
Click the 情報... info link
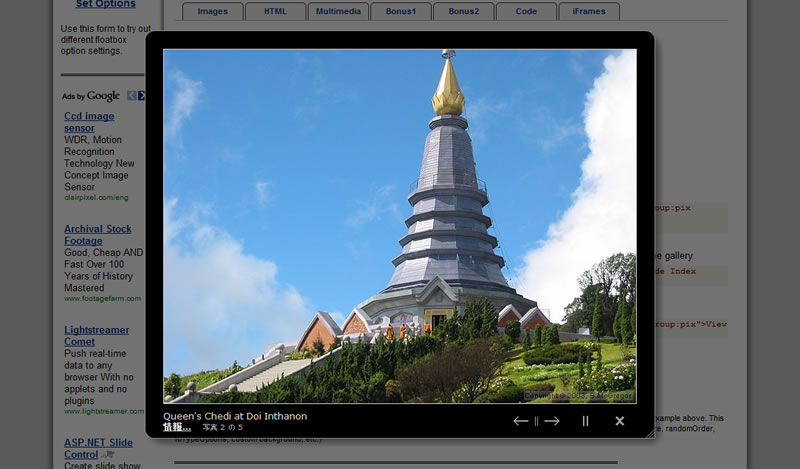[x=177, y=427]
